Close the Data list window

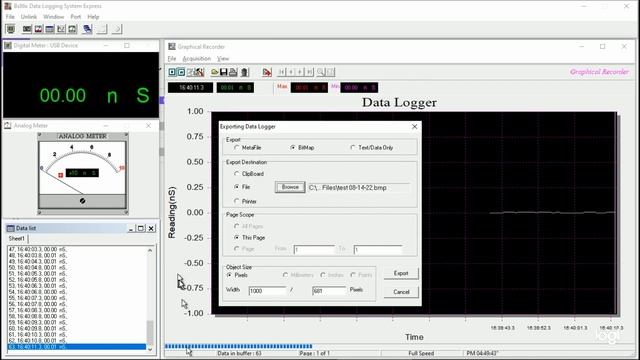[x=151, y=229]
